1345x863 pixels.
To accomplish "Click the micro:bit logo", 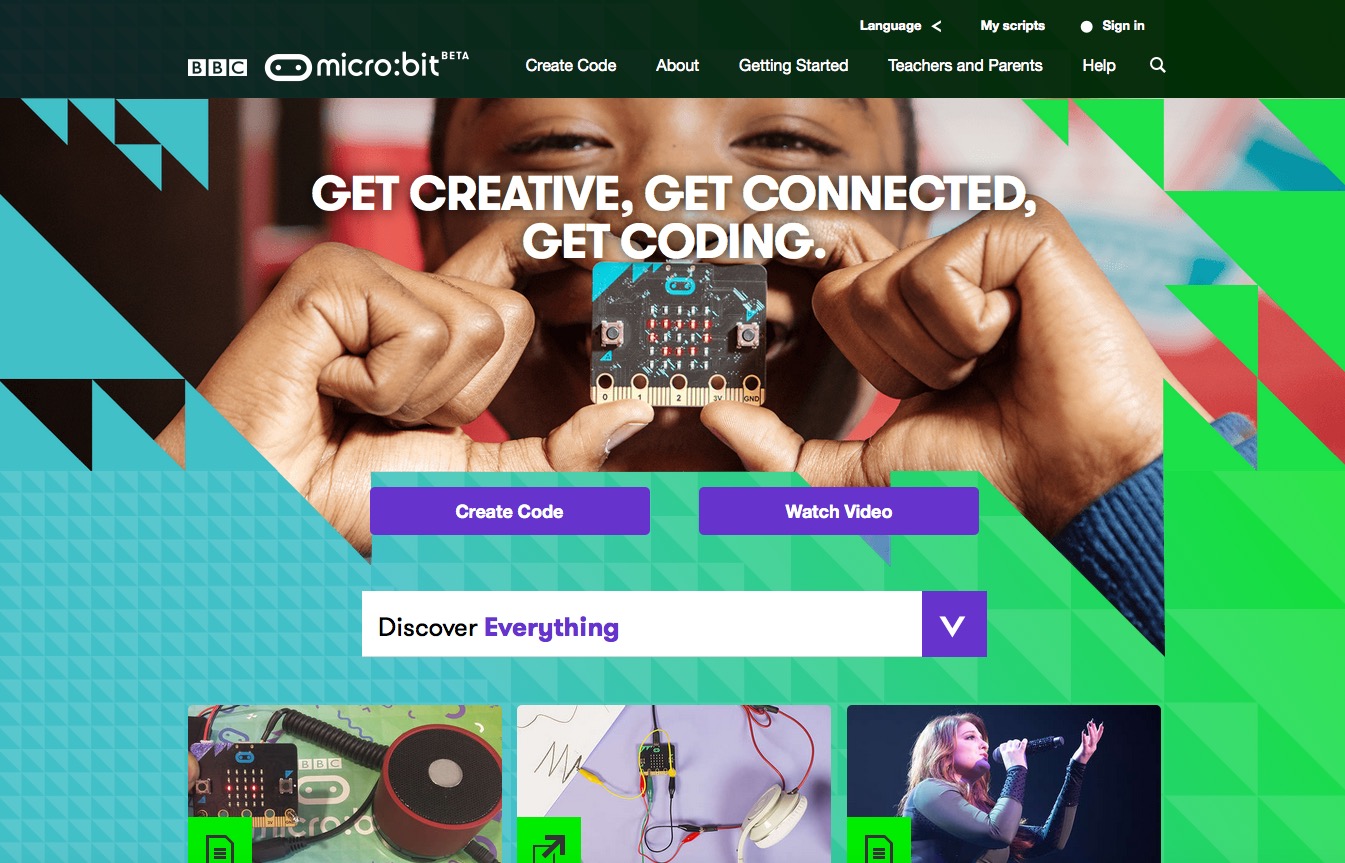I will pos(366,65).
